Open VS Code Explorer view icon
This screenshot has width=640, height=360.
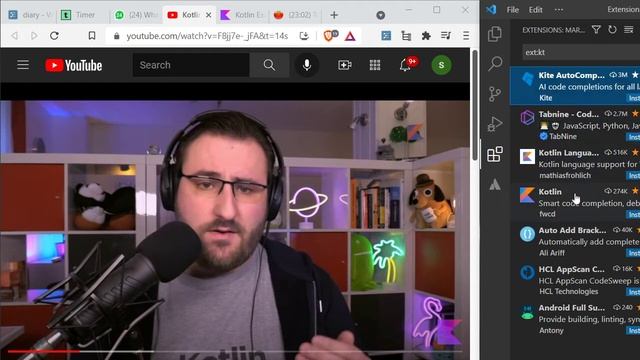(x=495, y=34)
